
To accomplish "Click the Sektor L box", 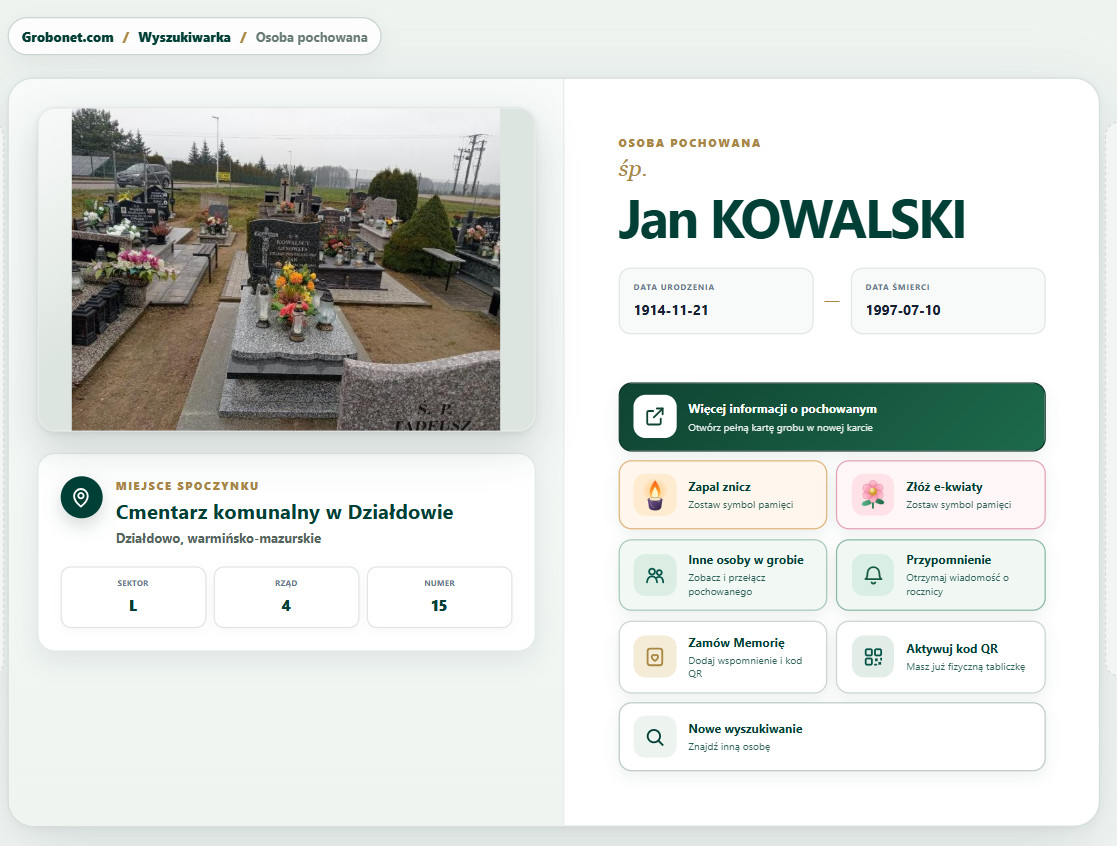I will pos(133,597).
